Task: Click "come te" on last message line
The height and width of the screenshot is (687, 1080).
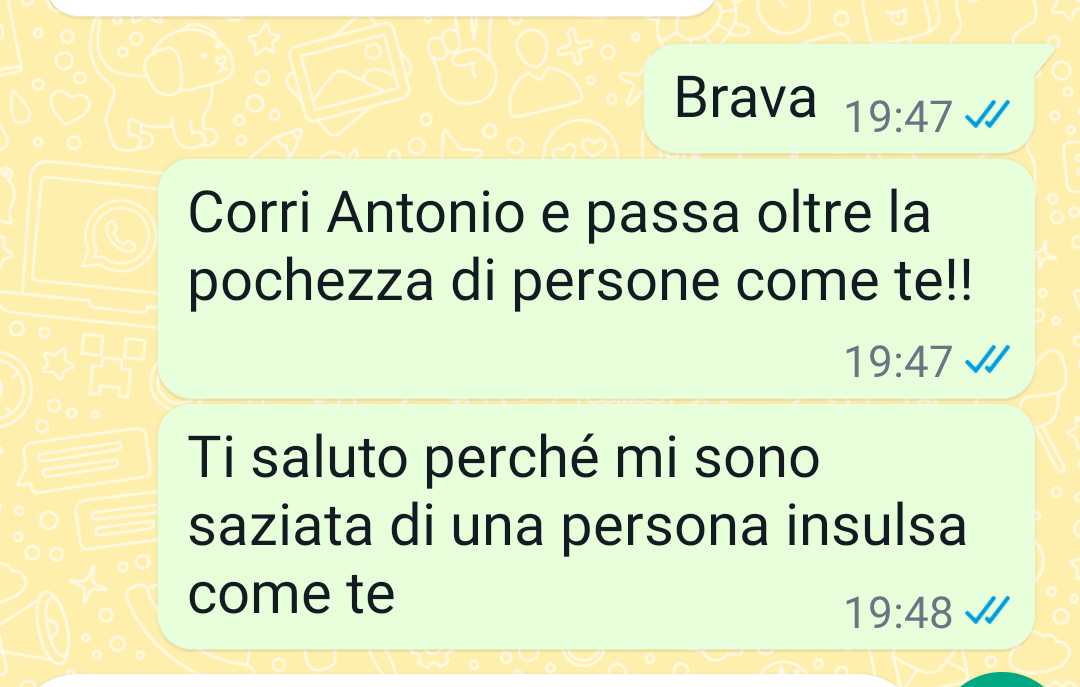Action: (x=291, y=594)
